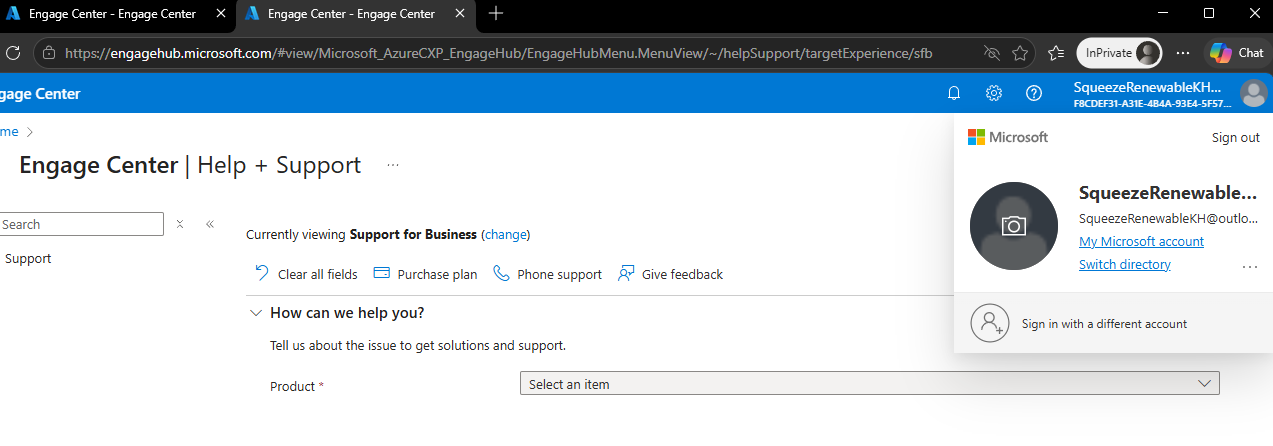Image resolution: width=1273 pixels, height=446 pixels.
Task: Click the Microsoft logo in account panel
Action: pyautogui.click(x=1008, y=137)
